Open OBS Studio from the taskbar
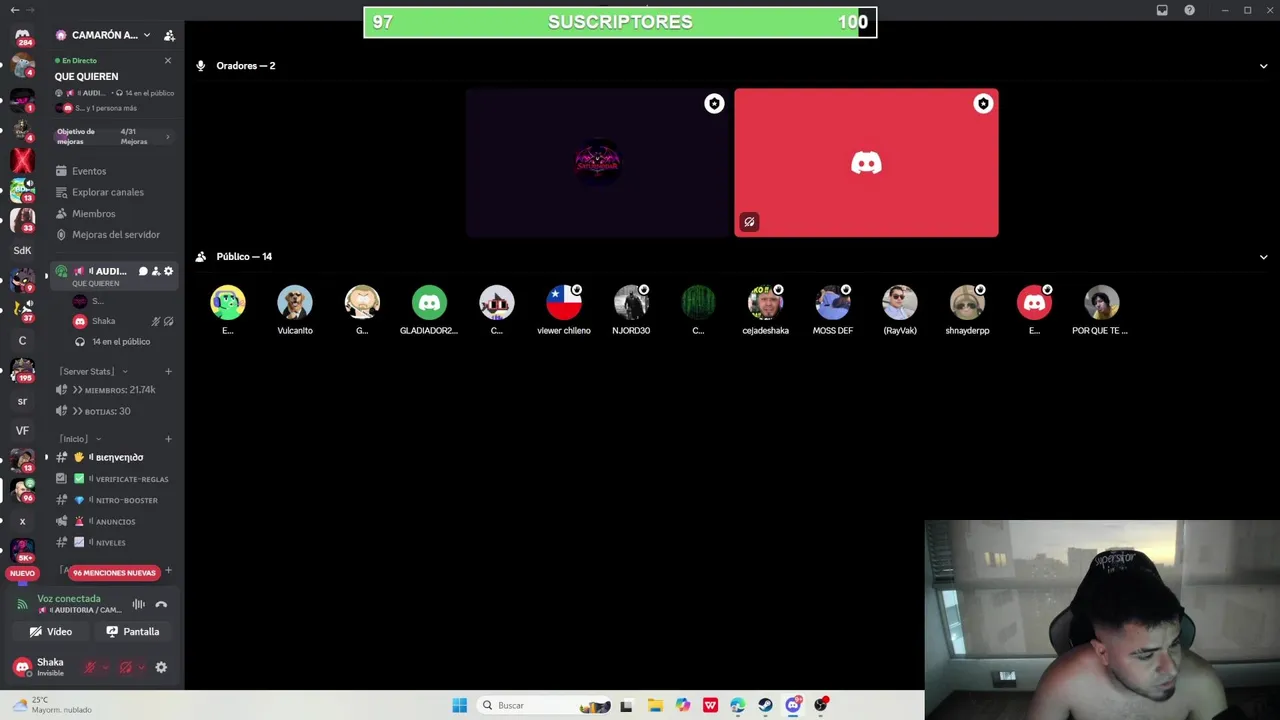This screenshot has width=1280, height=720. point(821,705)
